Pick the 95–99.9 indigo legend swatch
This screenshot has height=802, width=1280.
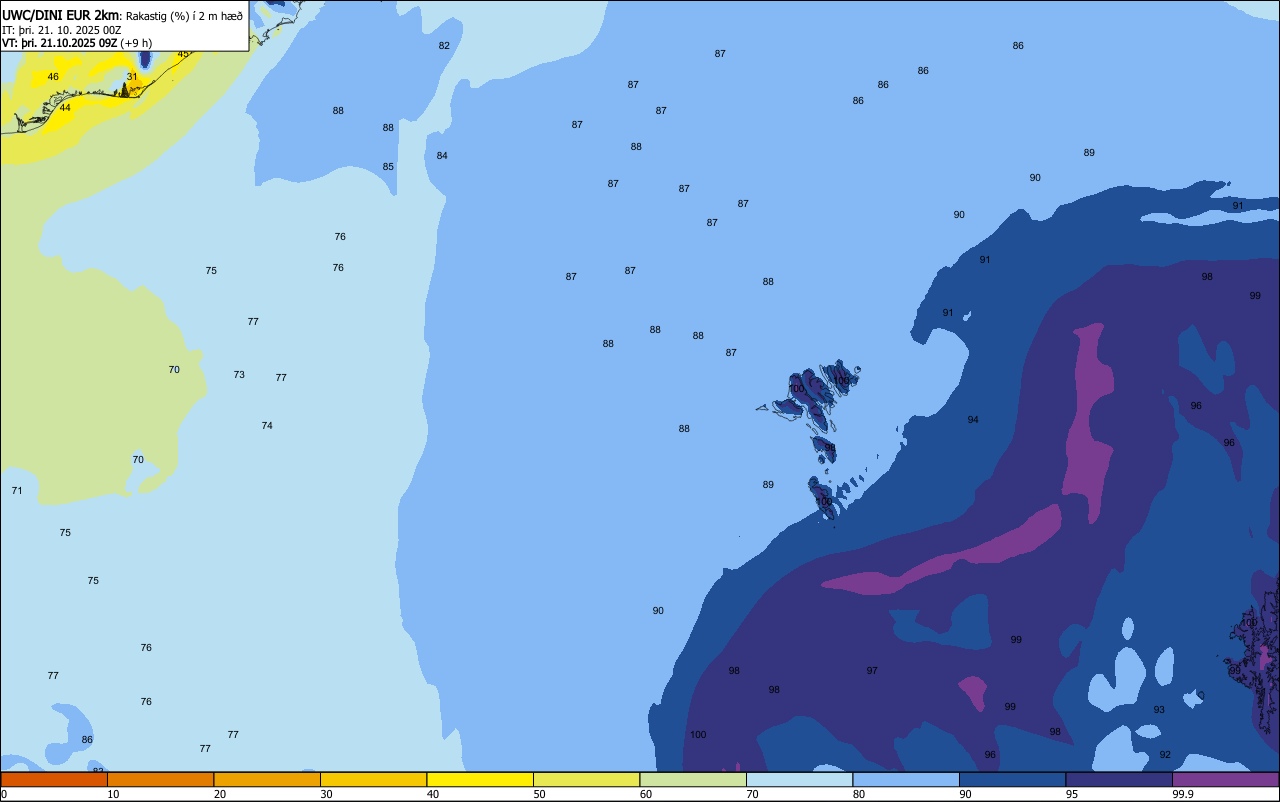point(1119,779)
